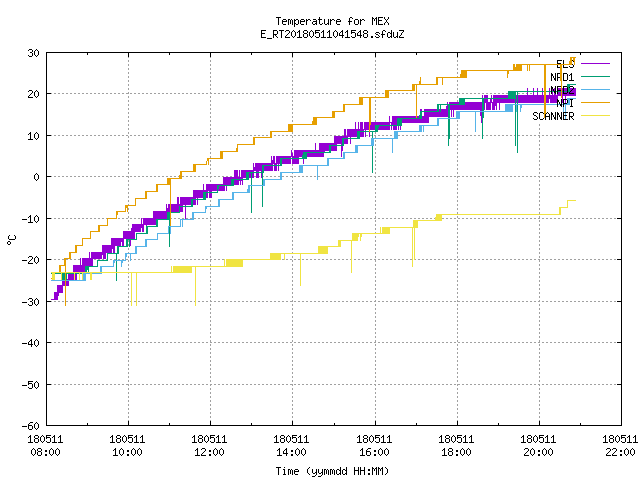Click the x-axis tick label 18:00
This screenshot has width=640, height=480.
456,452
